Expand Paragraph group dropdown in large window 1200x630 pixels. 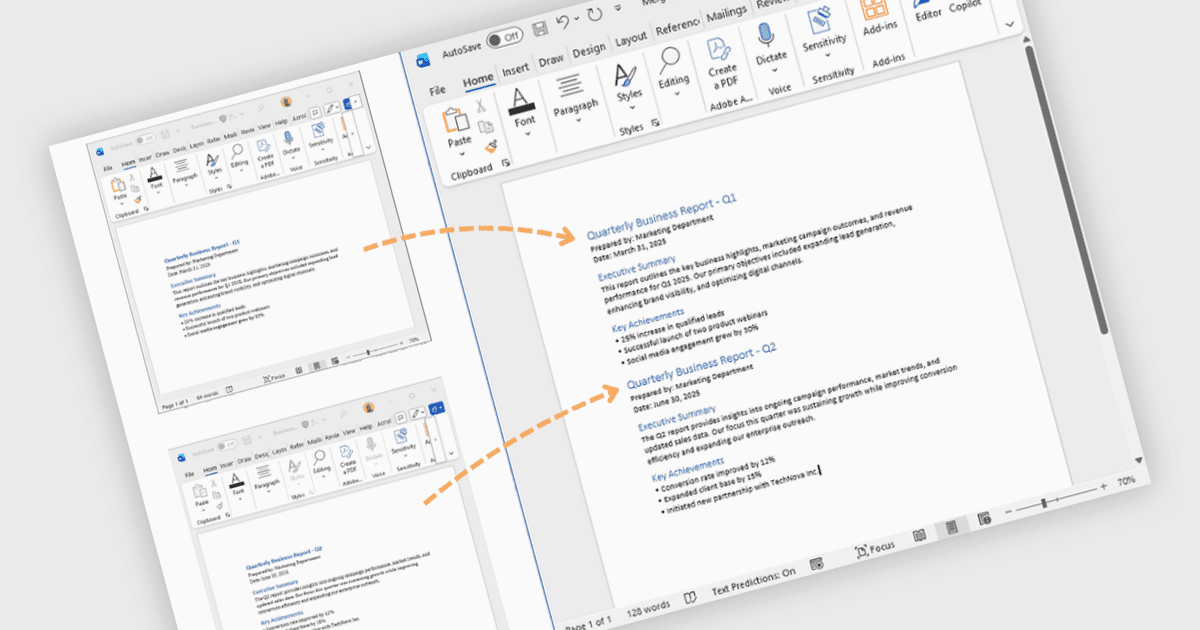(579, 121)
